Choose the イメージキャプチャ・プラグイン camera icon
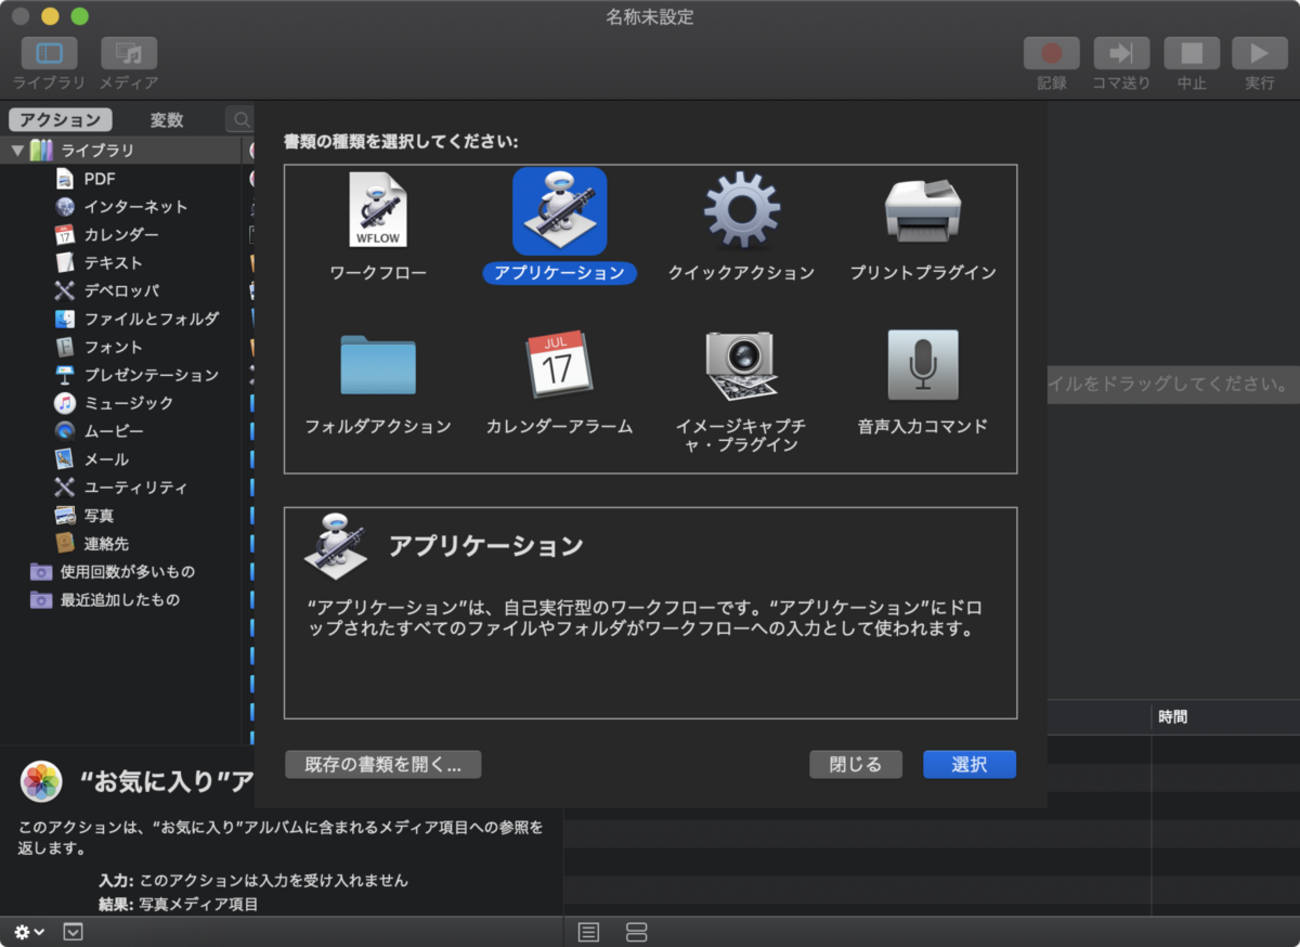The width and height of the screenshot is (1300, 947). click(x=741, y=366)
